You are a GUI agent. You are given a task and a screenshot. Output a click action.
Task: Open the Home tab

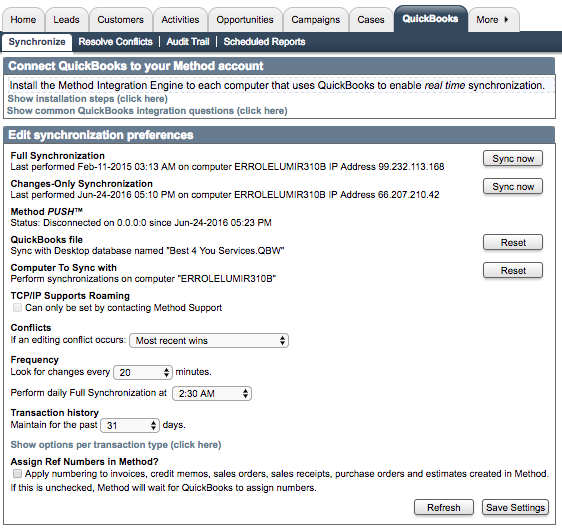(x=23, y=19)
